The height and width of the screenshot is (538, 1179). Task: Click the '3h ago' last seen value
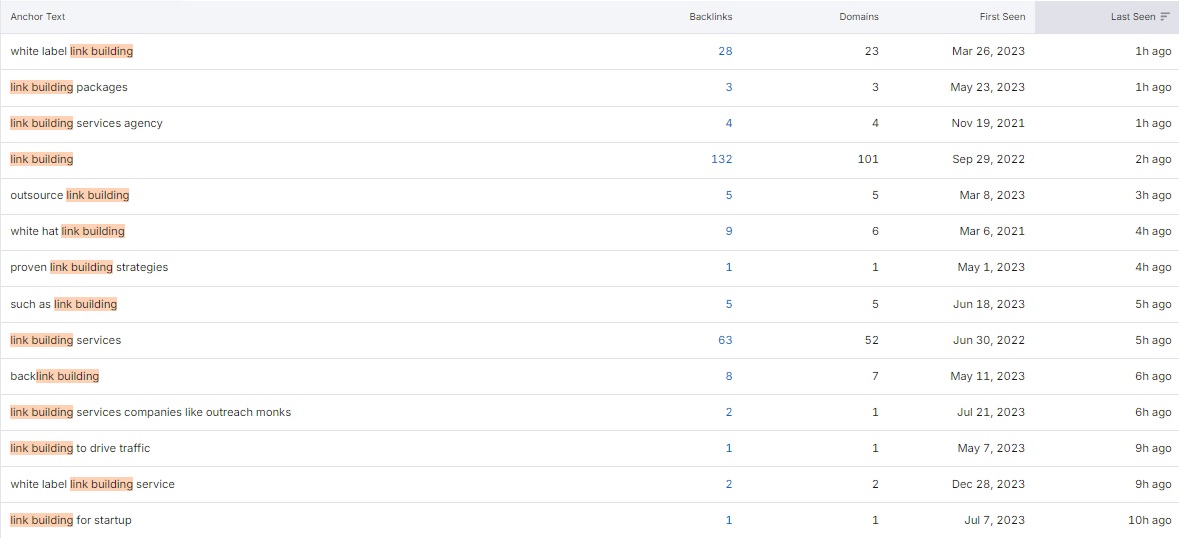(1153, 195)
